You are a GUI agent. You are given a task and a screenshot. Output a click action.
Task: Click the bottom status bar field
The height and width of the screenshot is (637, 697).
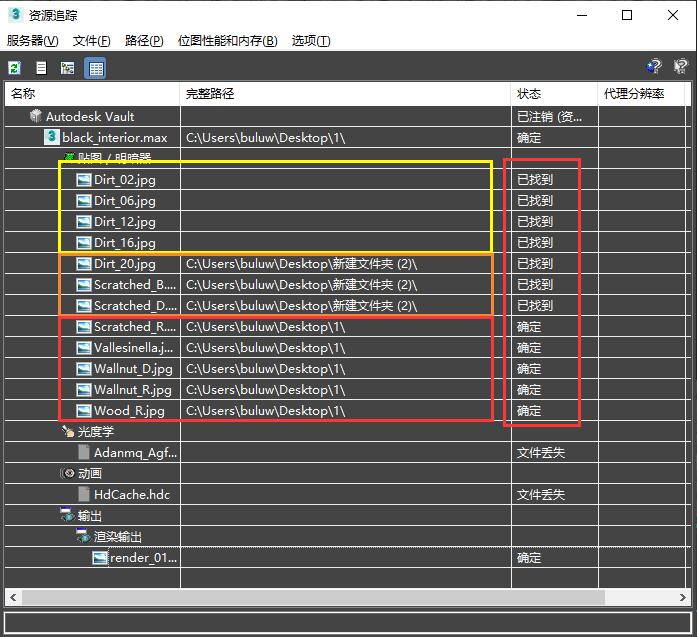[348, 622]
